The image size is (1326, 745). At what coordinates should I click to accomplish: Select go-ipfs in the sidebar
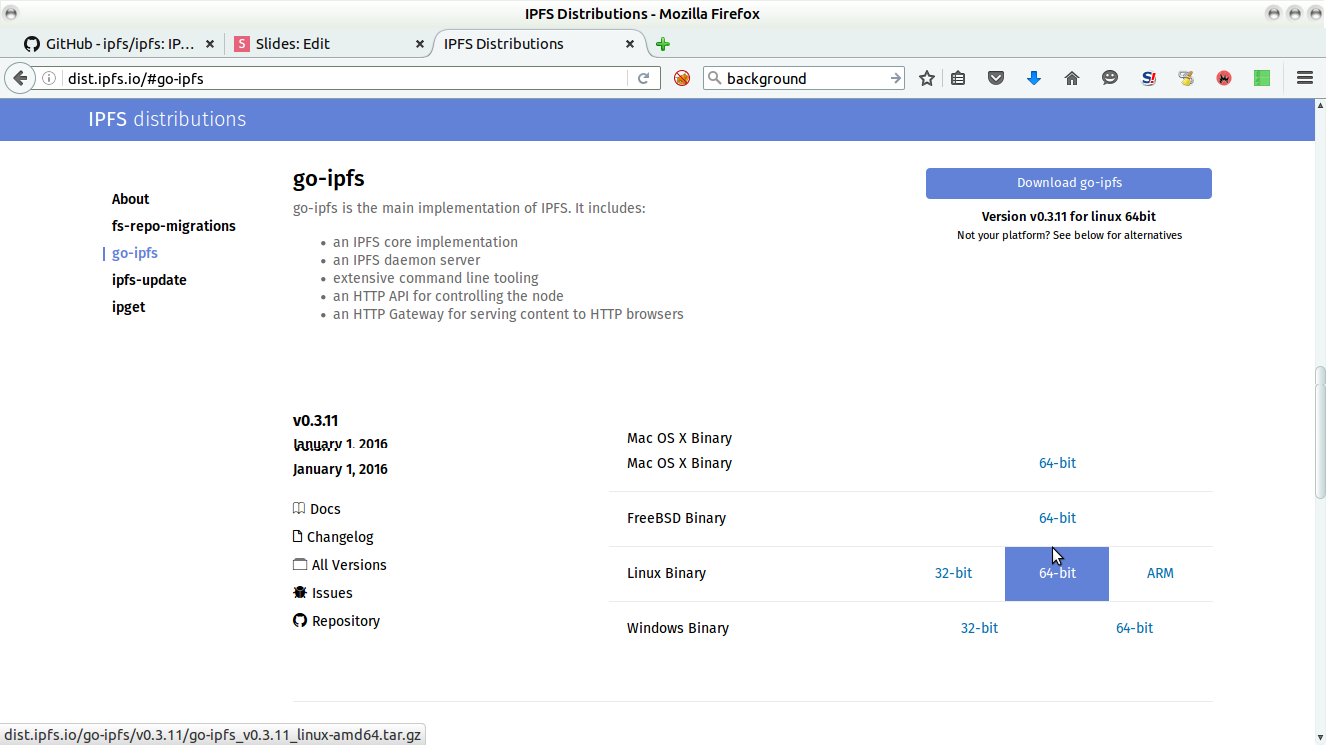pyautogui.click(x=135, y=253)
